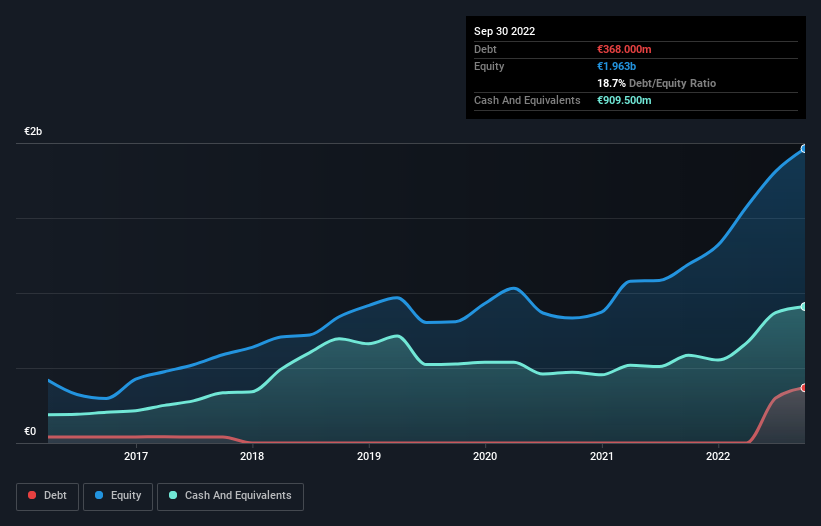821x526 pixels.
Task: Click the red dot in the Debt legend
Action: point(33,496)
